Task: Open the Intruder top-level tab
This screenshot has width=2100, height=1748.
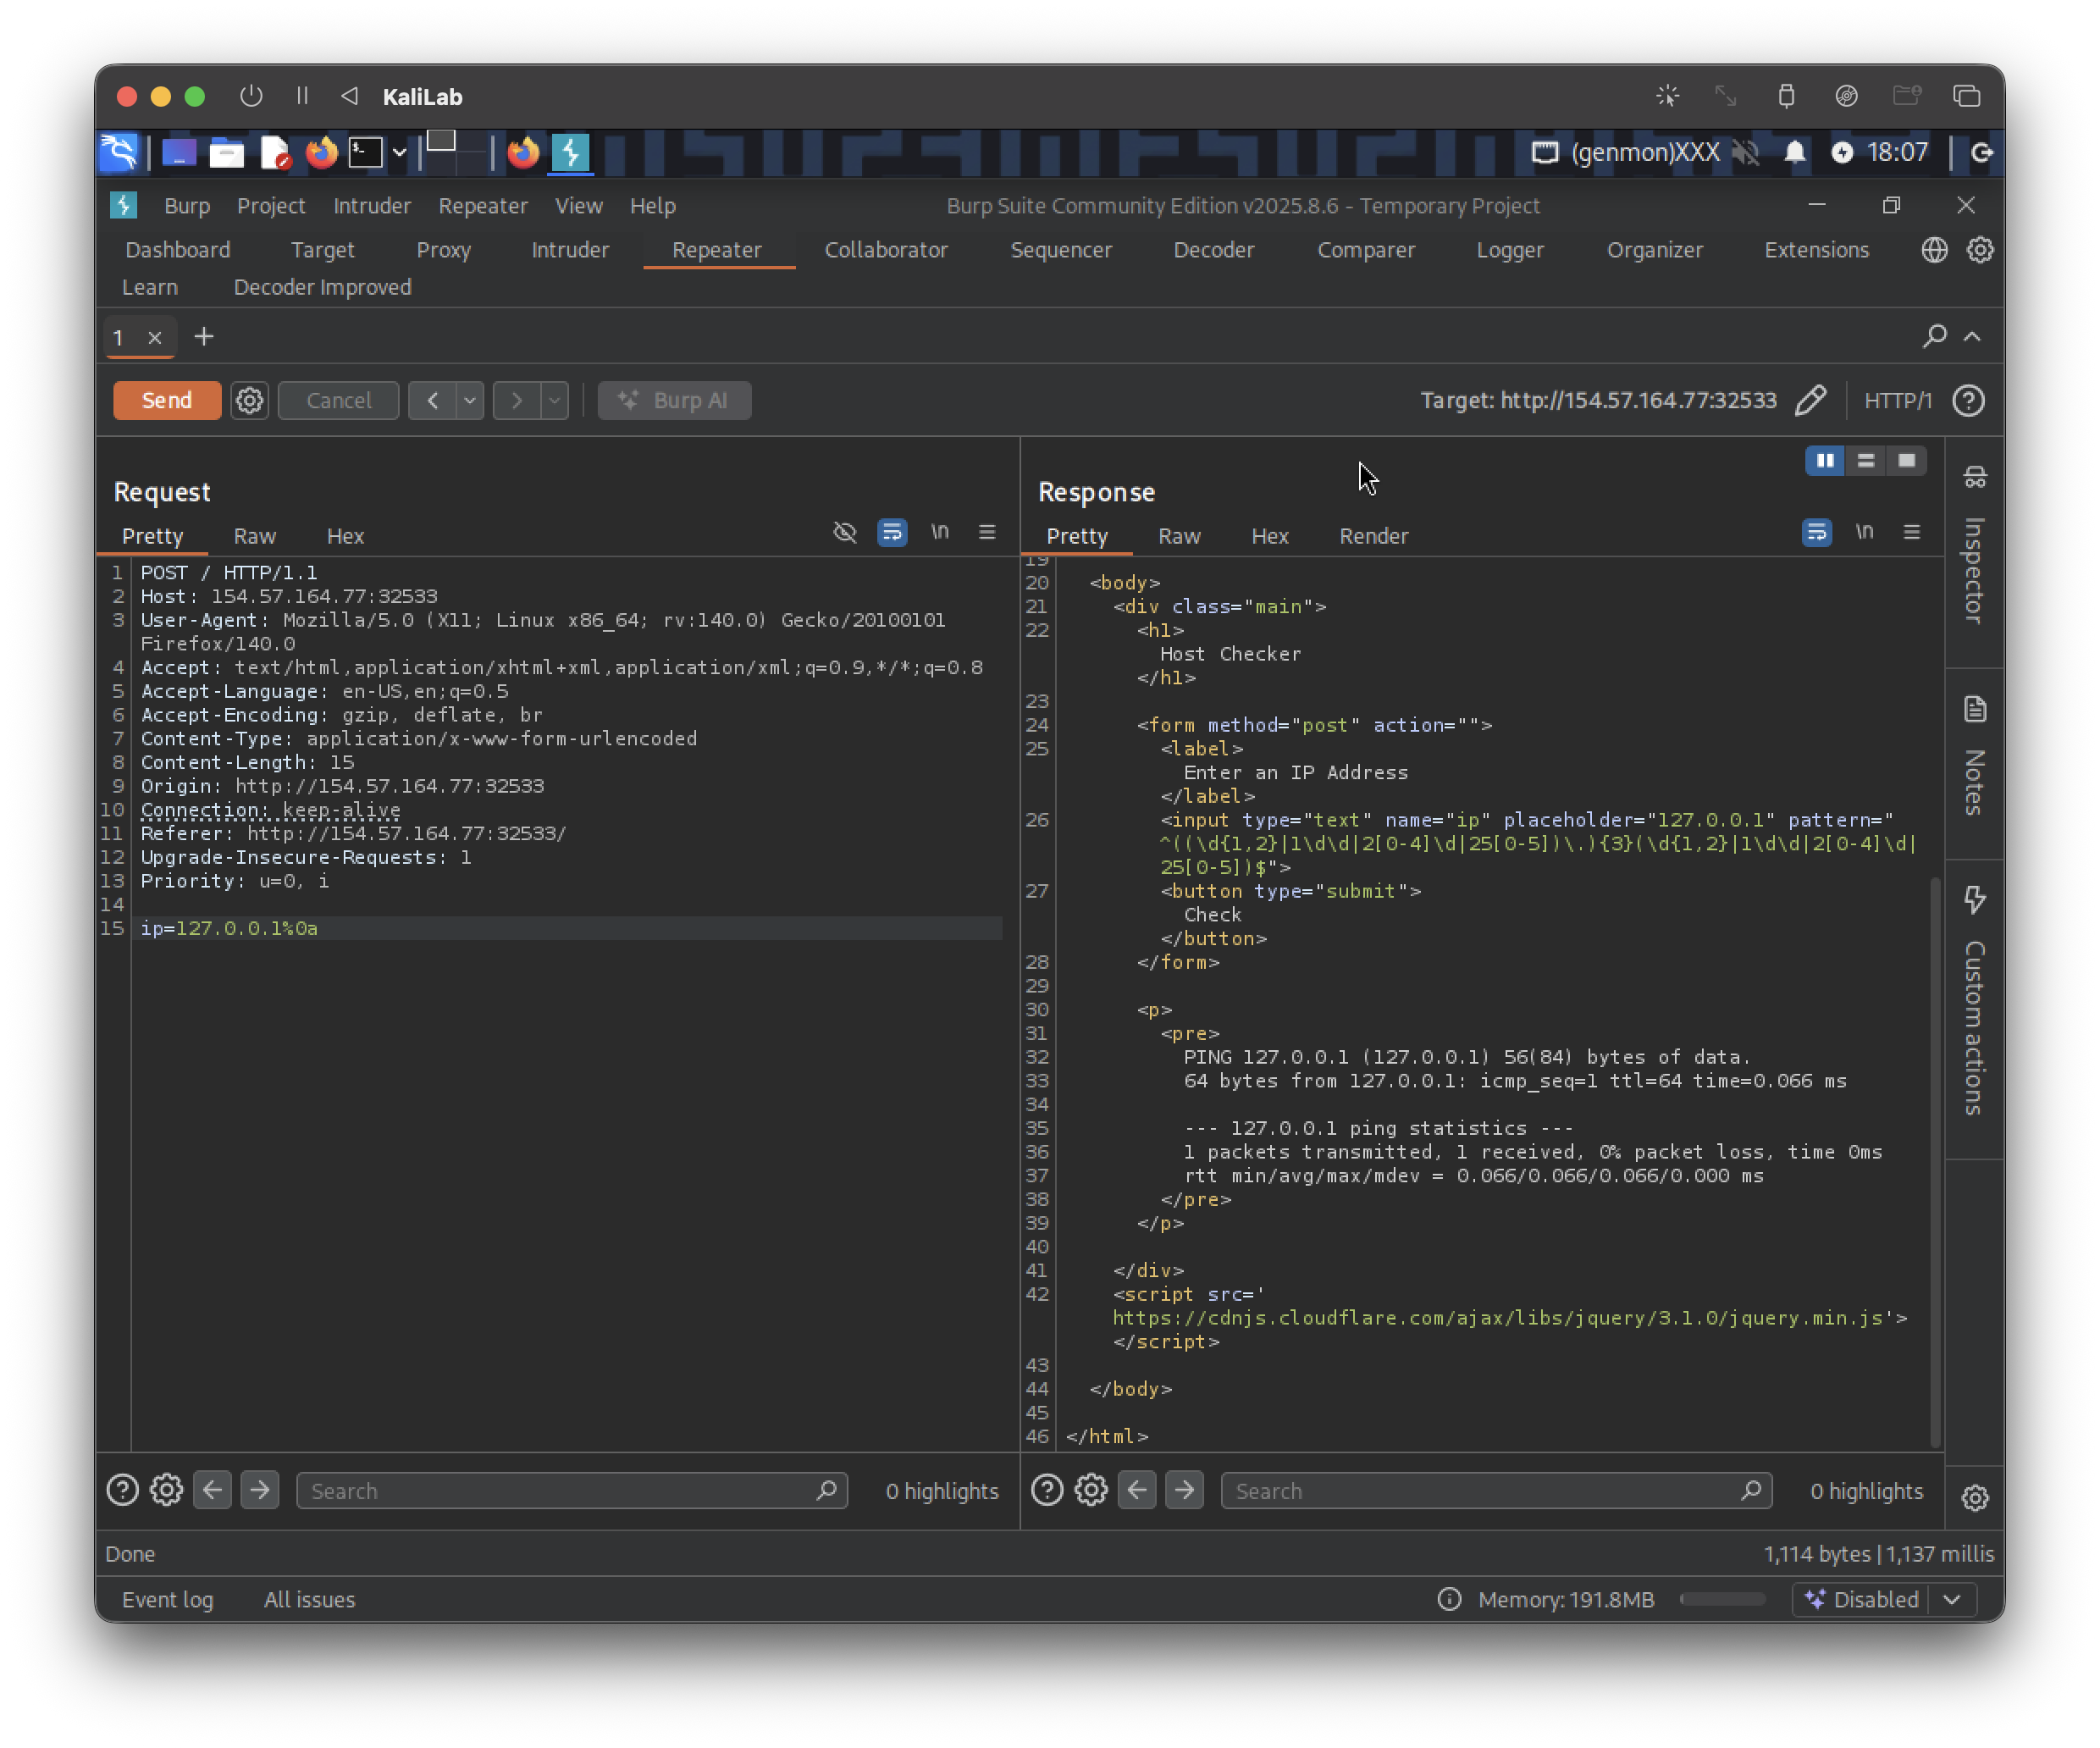Action: pyautogui.click(x=570, y=250)
